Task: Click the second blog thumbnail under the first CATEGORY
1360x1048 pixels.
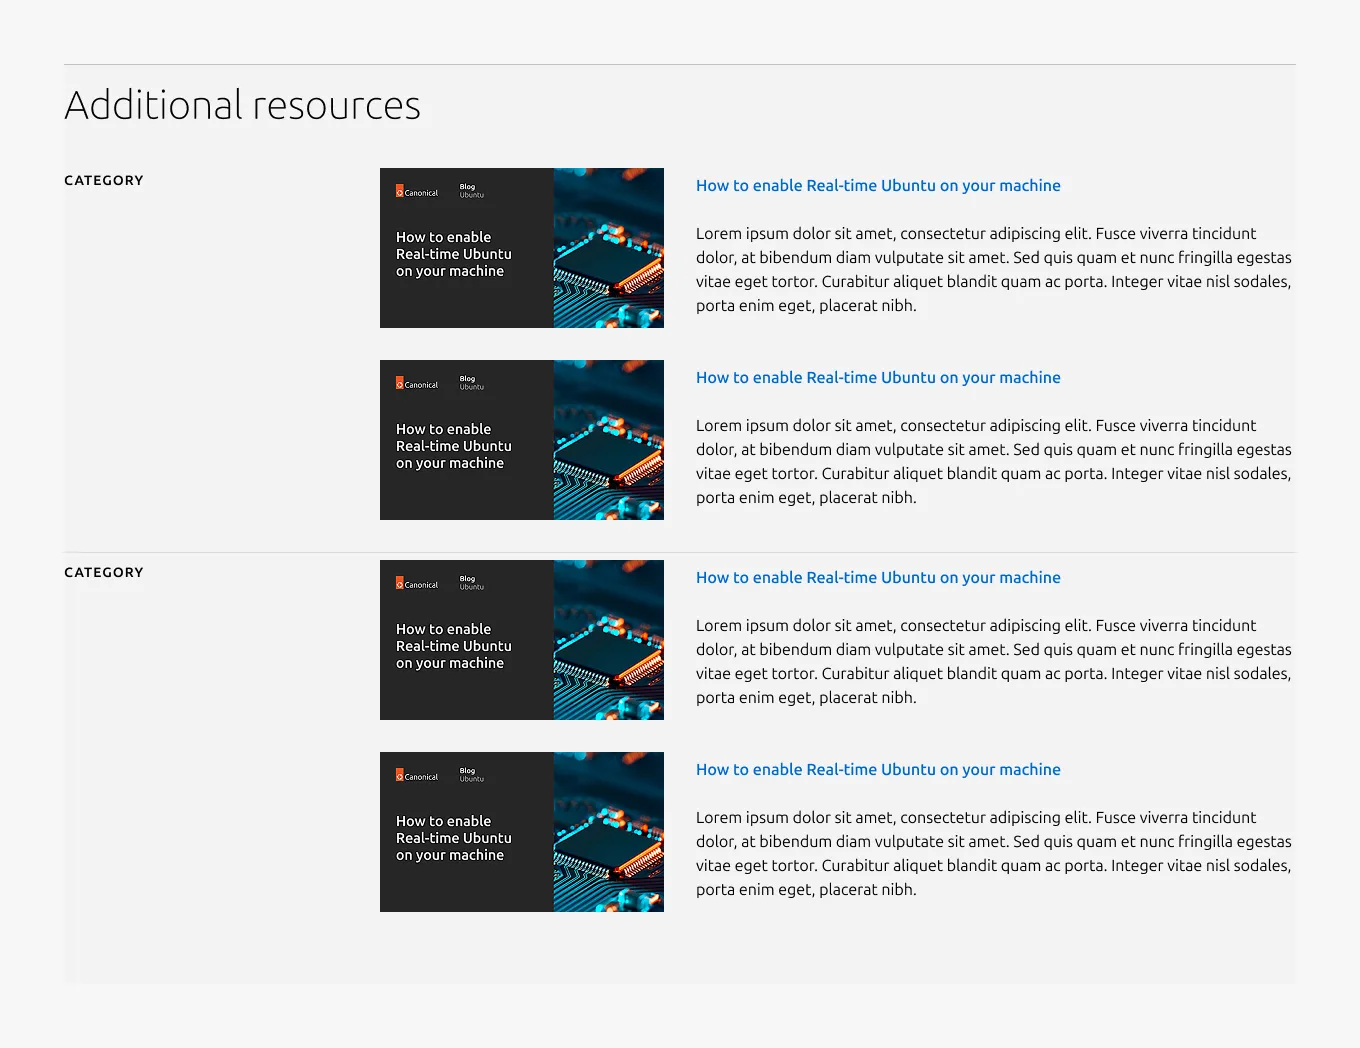Action: [522, 440]
